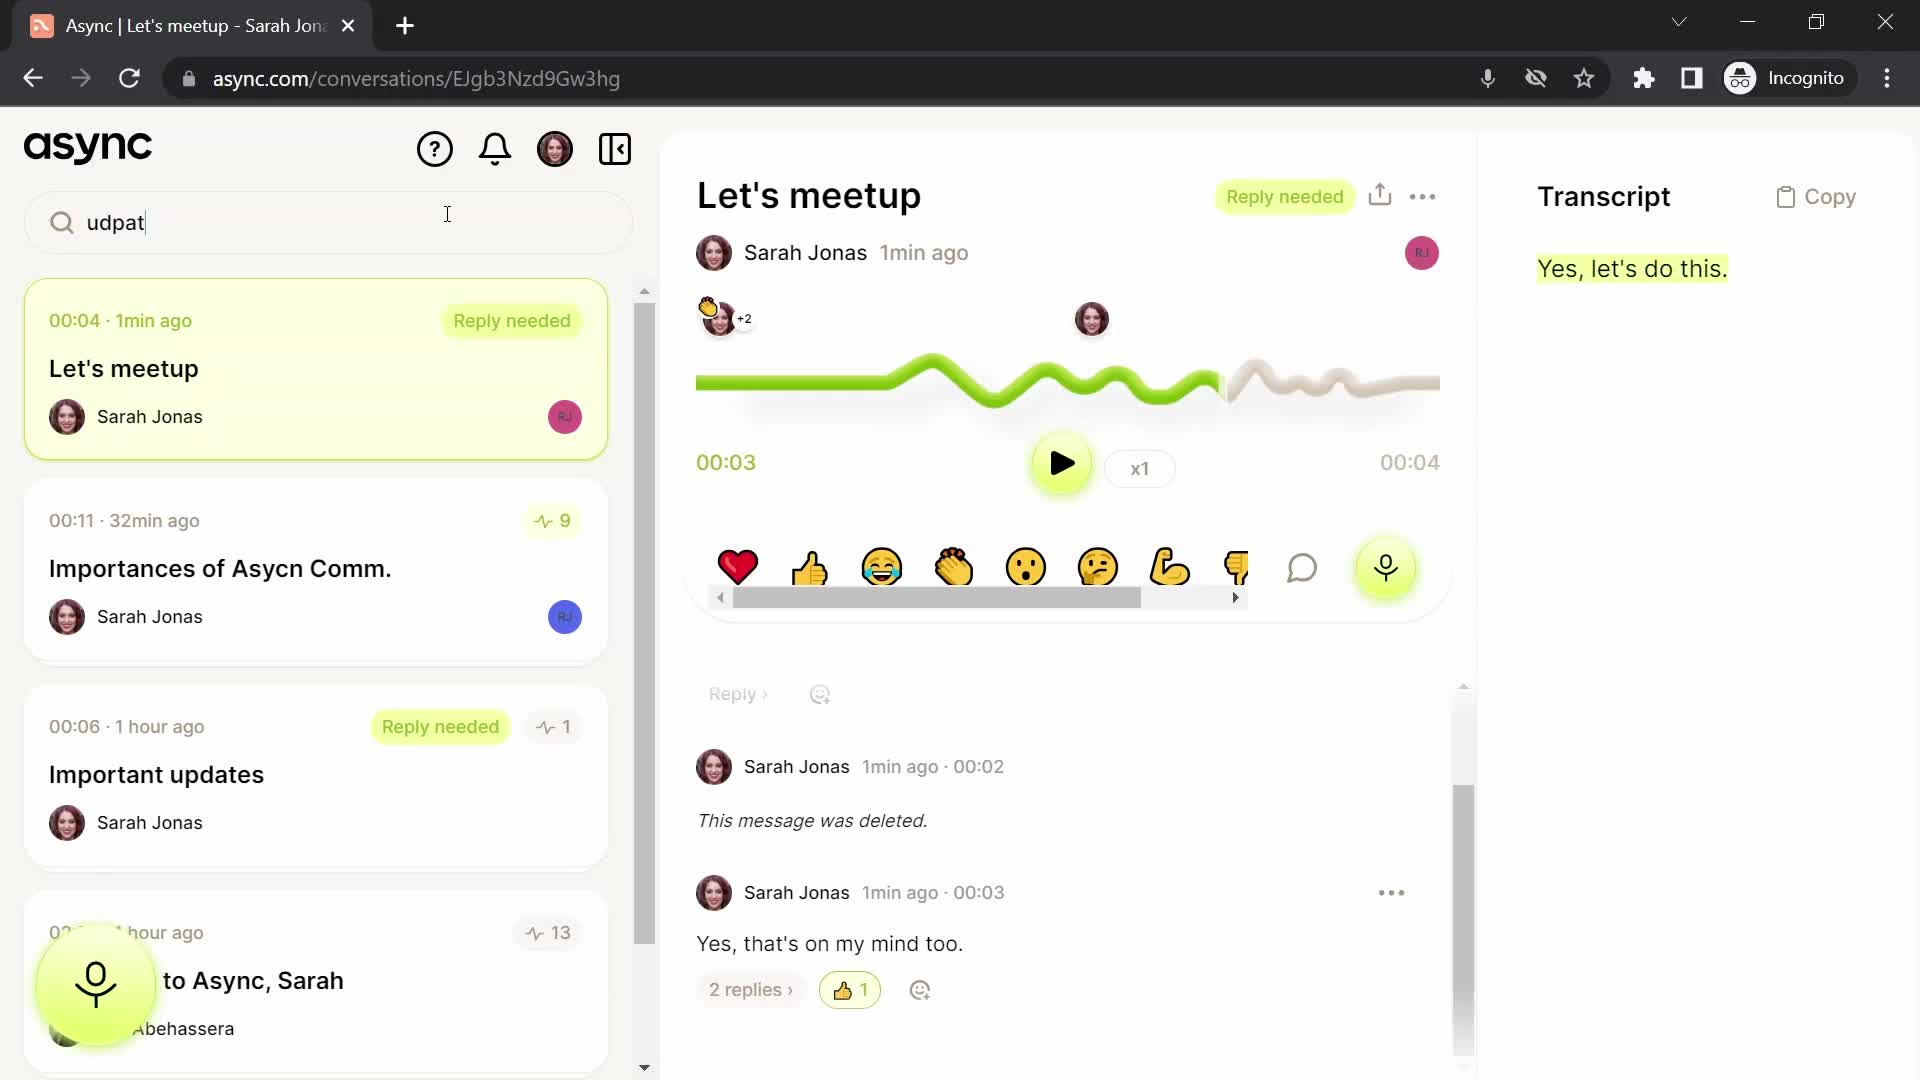Image resolution: width=1920 pixels, height=1080 pixels.
Task: Toggle the sidebar collapse panel icon
Action: click(x=615, y=148)
